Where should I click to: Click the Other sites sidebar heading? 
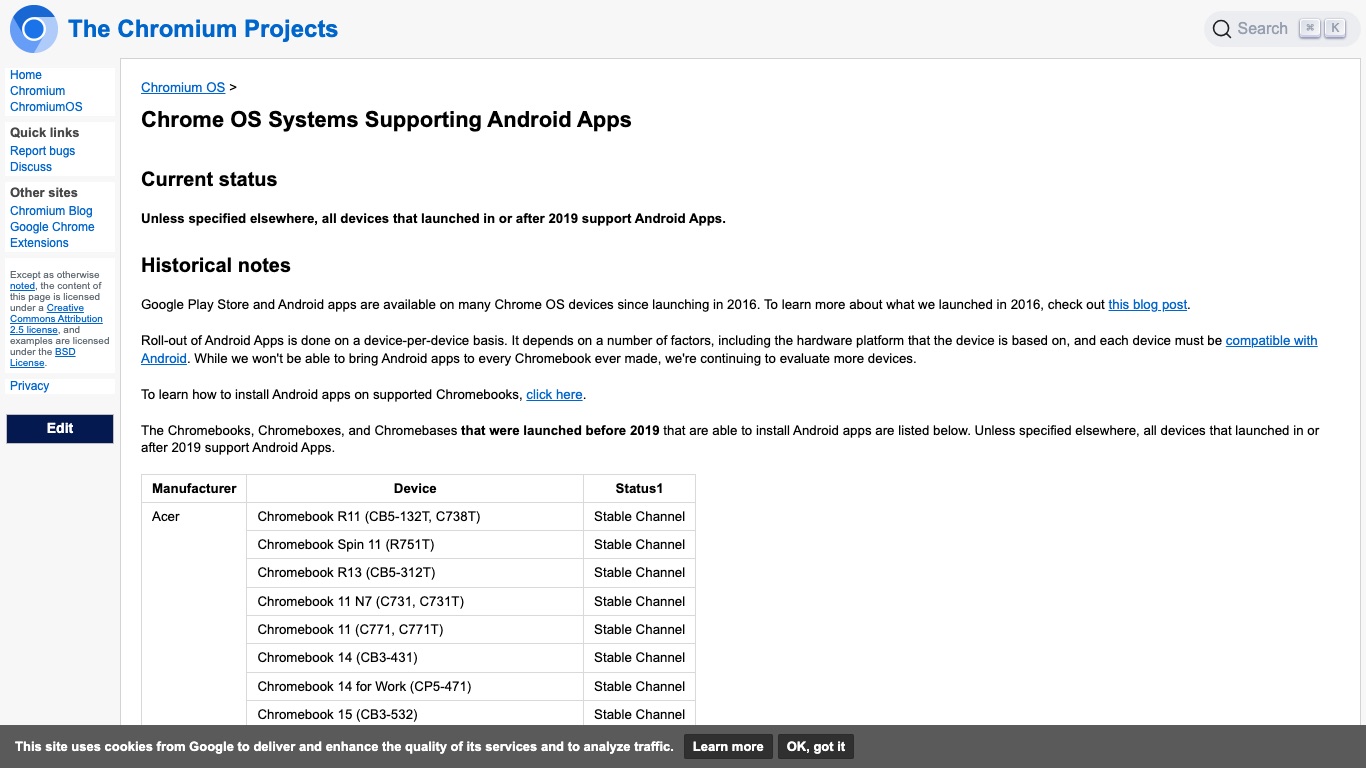[x=43, y=193]
